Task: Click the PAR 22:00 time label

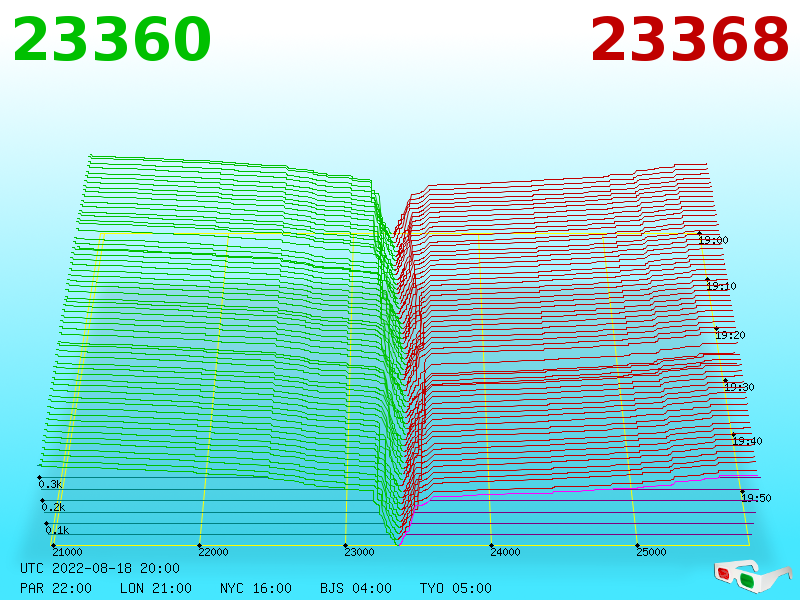Action: click(x=56, y=588)
